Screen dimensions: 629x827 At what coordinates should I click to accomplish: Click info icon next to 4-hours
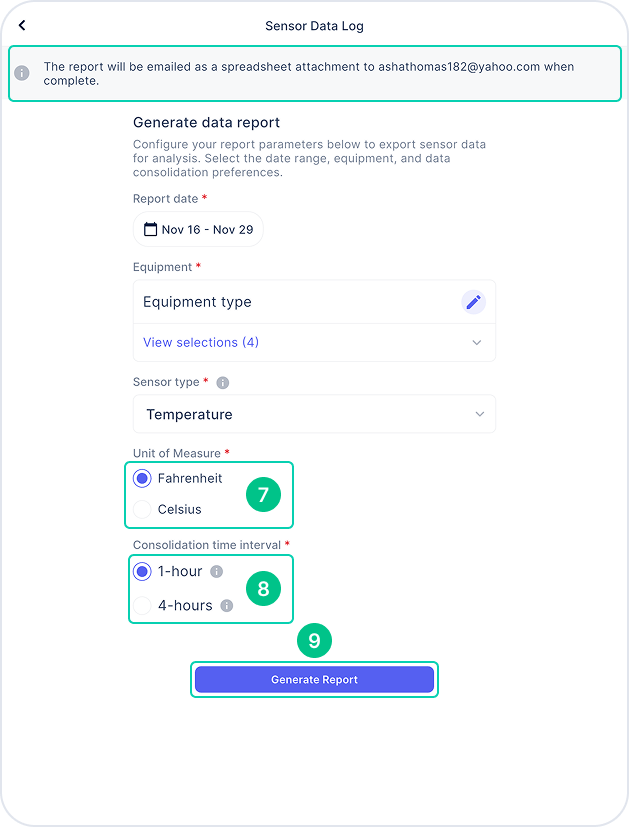[227, 605]
